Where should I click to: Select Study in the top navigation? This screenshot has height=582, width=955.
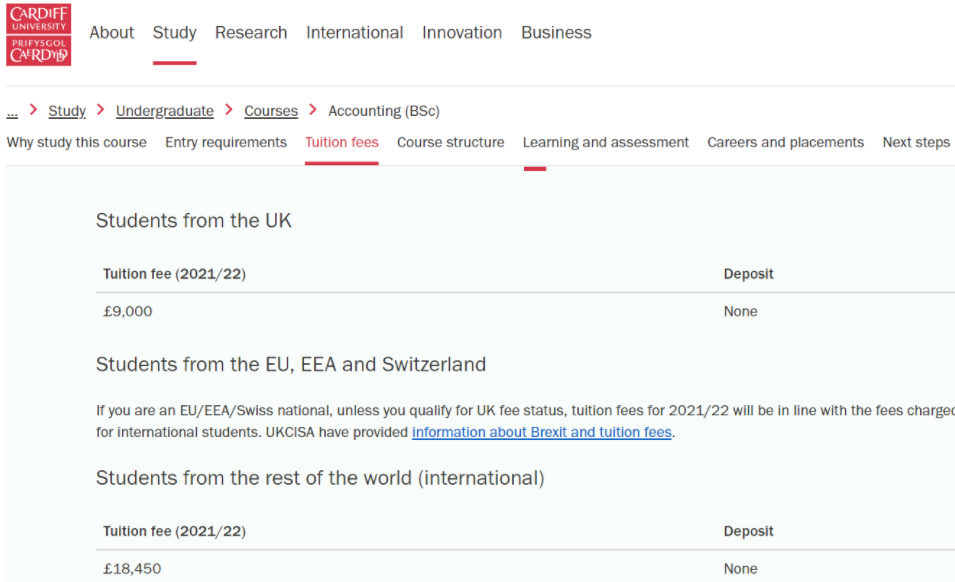click(x=174, y=33)
